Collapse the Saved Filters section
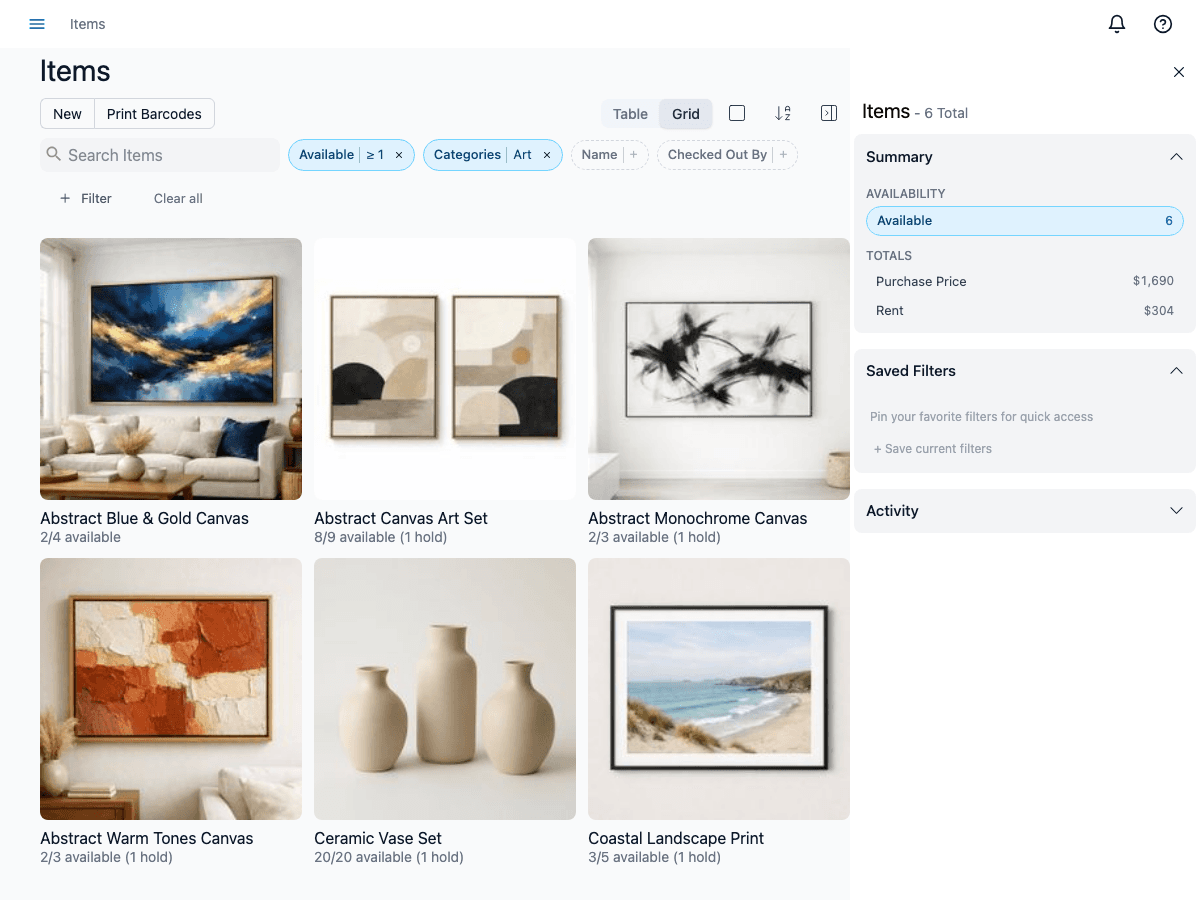Screen dimensions: 1200x900 [x=1176, y=371]
